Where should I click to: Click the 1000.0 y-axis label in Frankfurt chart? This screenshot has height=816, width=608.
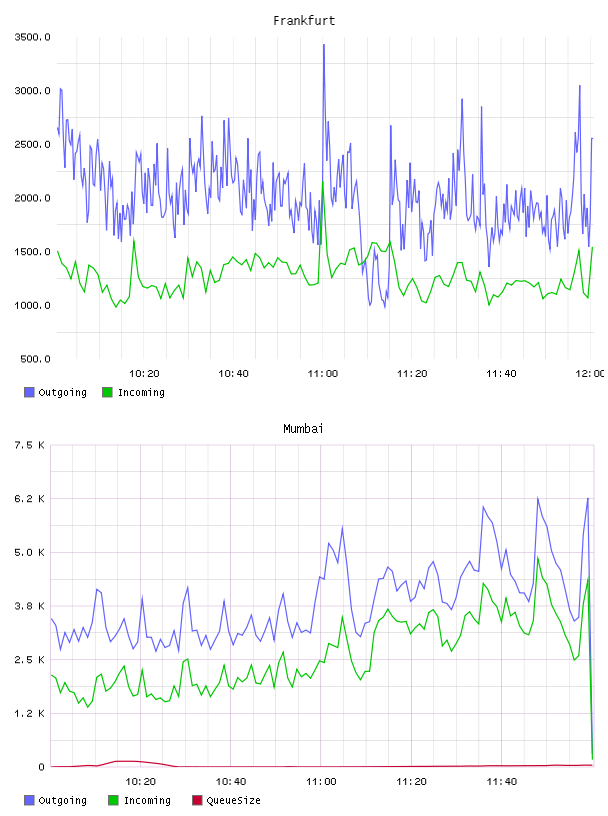click(x=32, y=305)
